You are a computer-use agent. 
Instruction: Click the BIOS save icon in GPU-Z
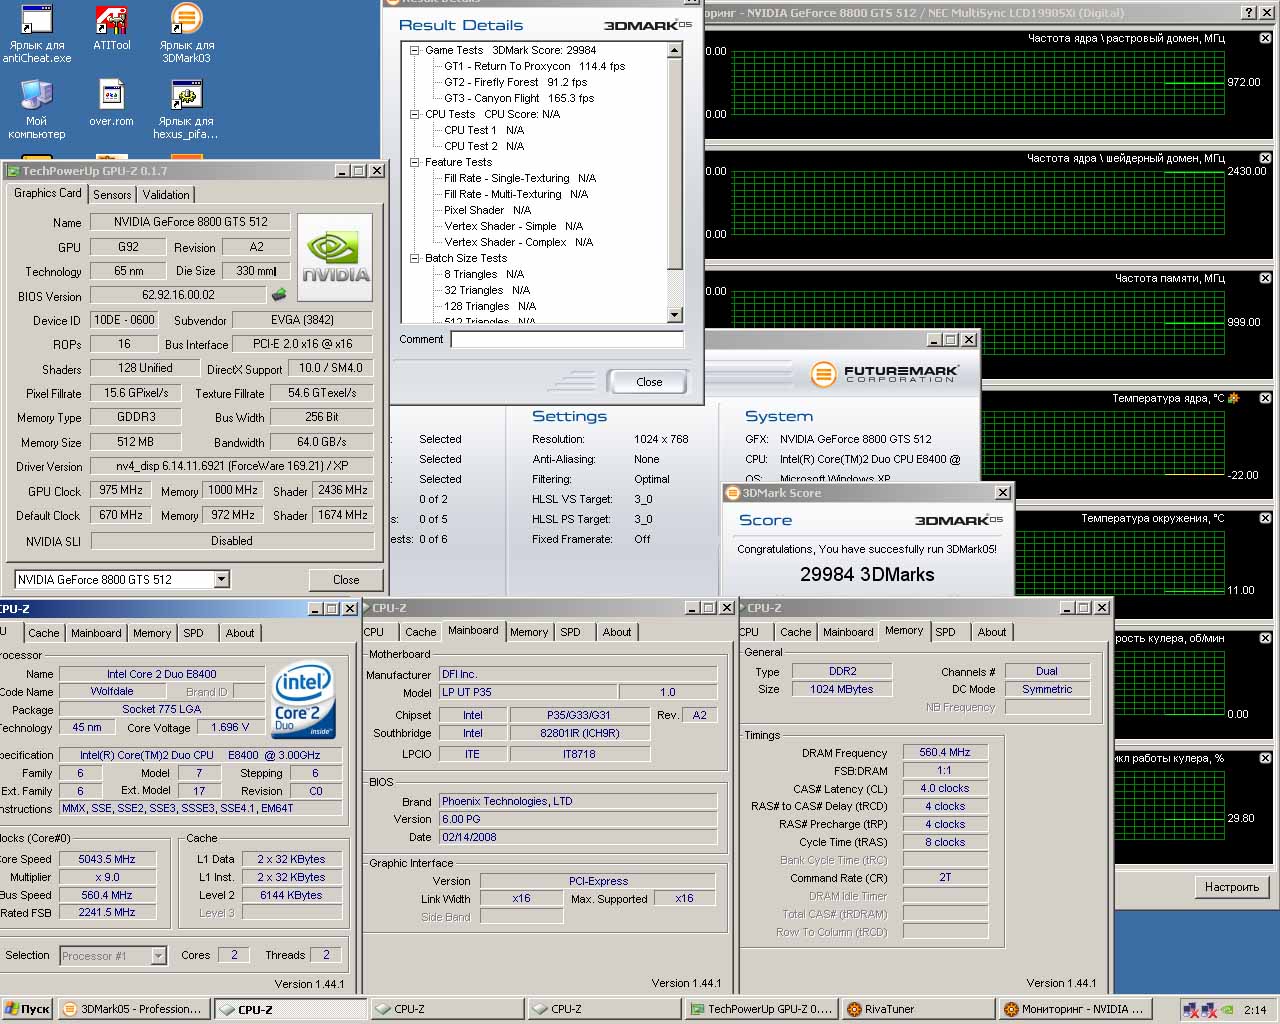[279, 295]
